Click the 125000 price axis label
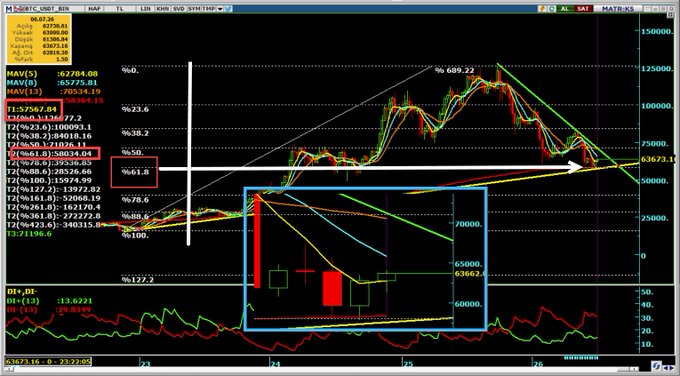This screenshot has width=680, height=376. pos(657,69)
